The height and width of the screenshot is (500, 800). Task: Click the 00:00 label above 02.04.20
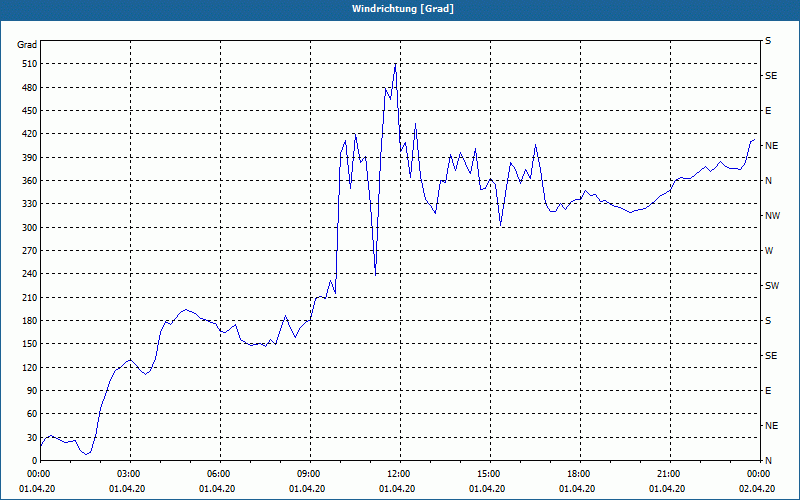point(760,474)
